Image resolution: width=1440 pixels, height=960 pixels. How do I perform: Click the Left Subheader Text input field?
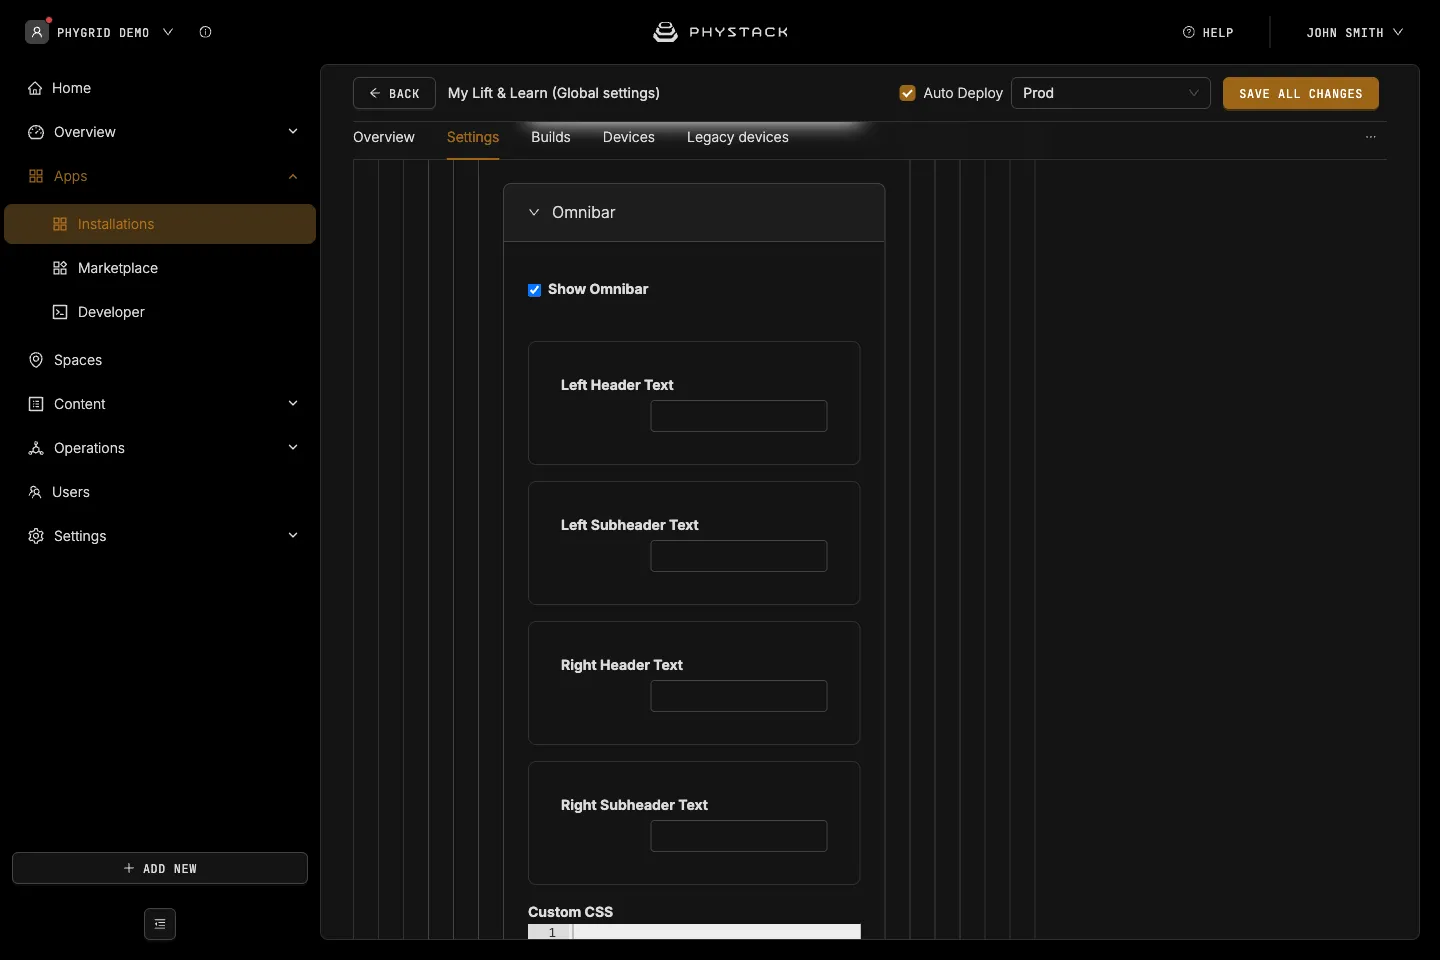tap(739, 556)
